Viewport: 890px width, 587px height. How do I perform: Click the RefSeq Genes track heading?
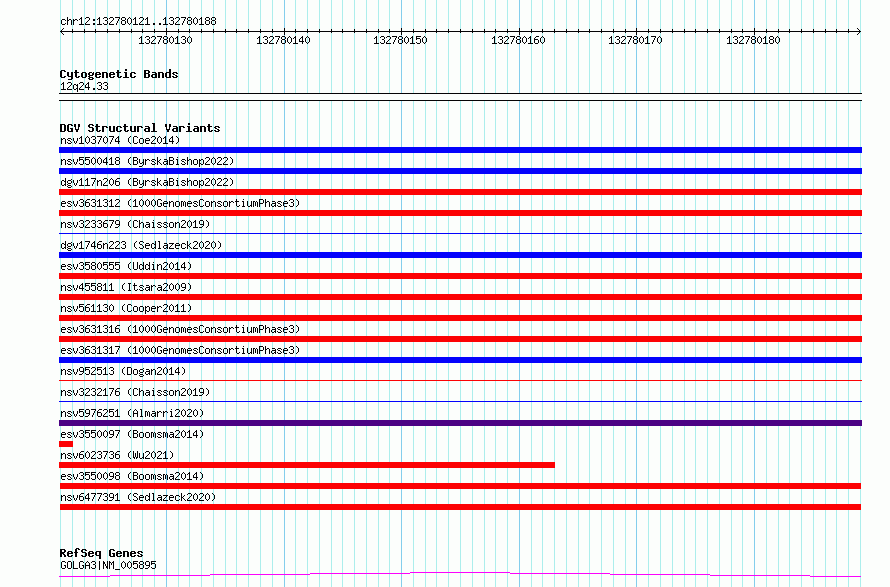(x=101, y=553)
